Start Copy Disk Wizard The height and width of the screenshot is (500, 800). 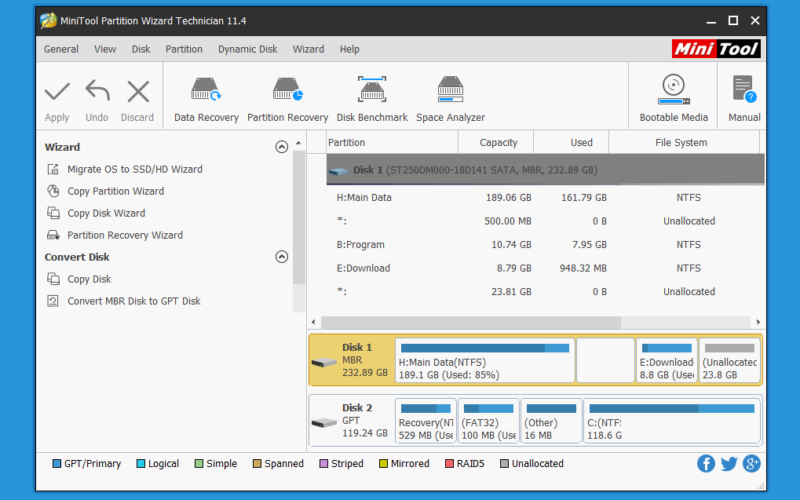click(x=106, y=213)
